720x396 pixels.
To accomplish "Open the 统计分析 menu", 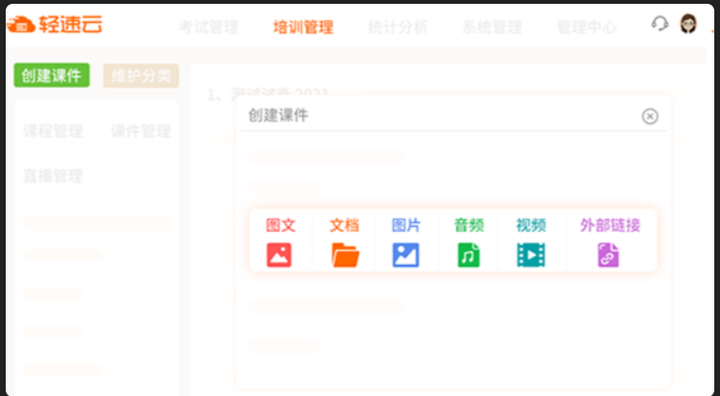I will (398, 28).
